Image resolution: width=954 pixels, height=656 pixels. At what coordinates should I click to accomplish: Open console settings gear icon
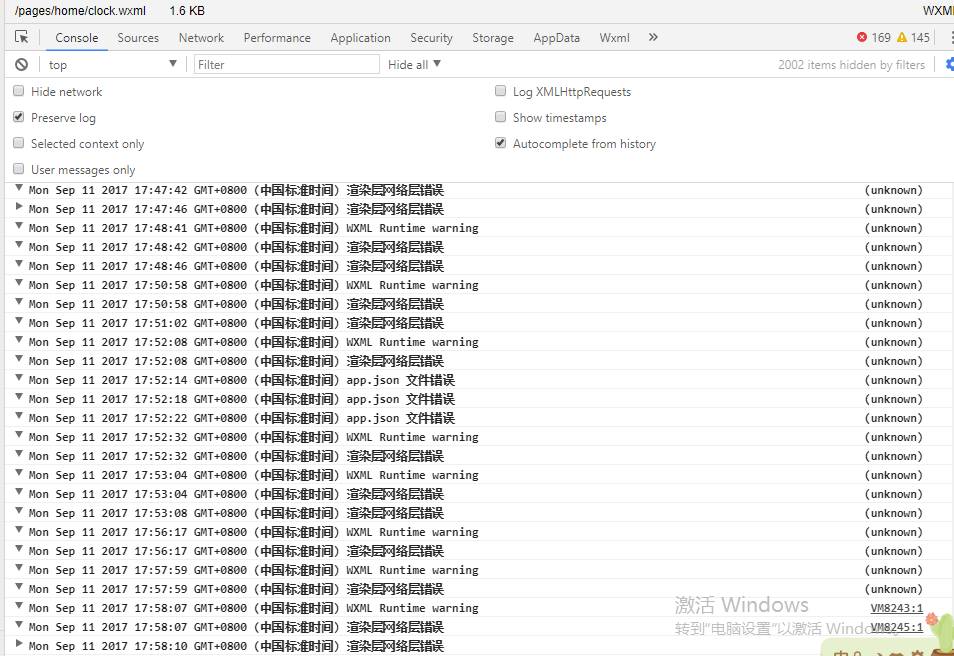[x=949, y=64]
